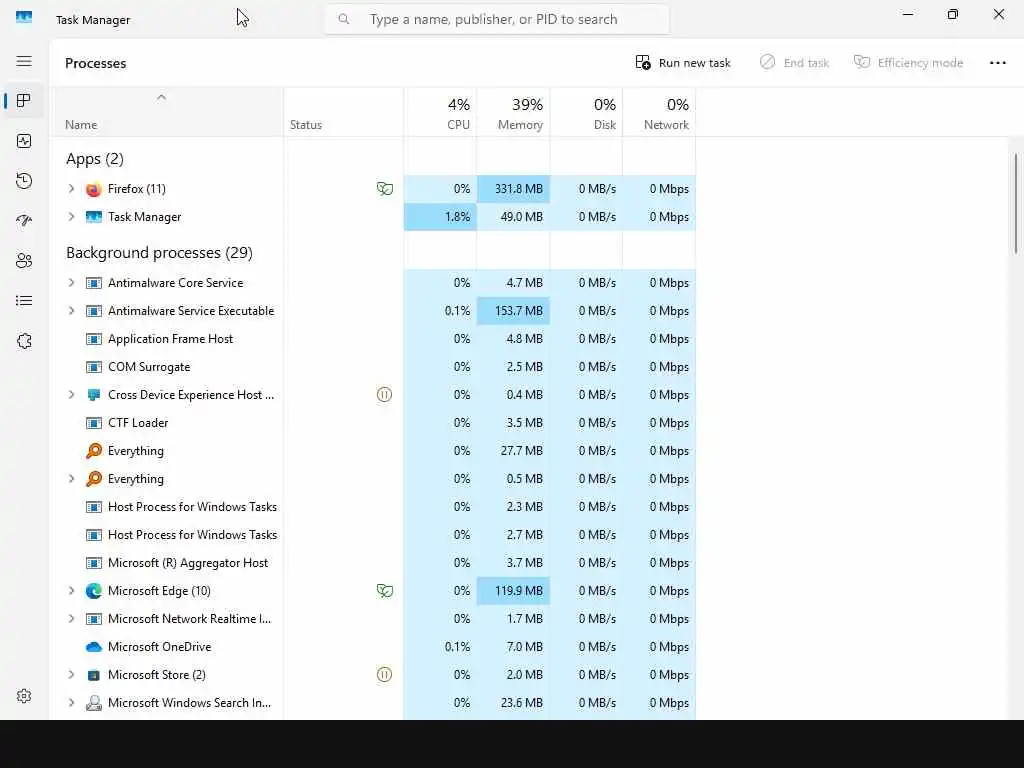Open the Details list sidebar icon

point(24,300)
